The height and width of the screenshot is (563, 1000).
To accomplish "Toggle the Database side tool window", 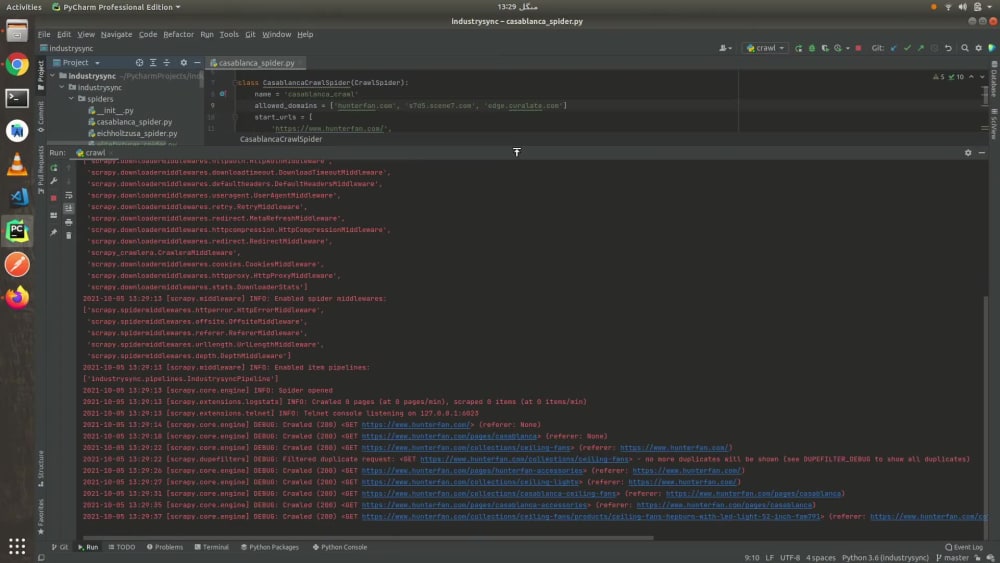I will [994, 80].
